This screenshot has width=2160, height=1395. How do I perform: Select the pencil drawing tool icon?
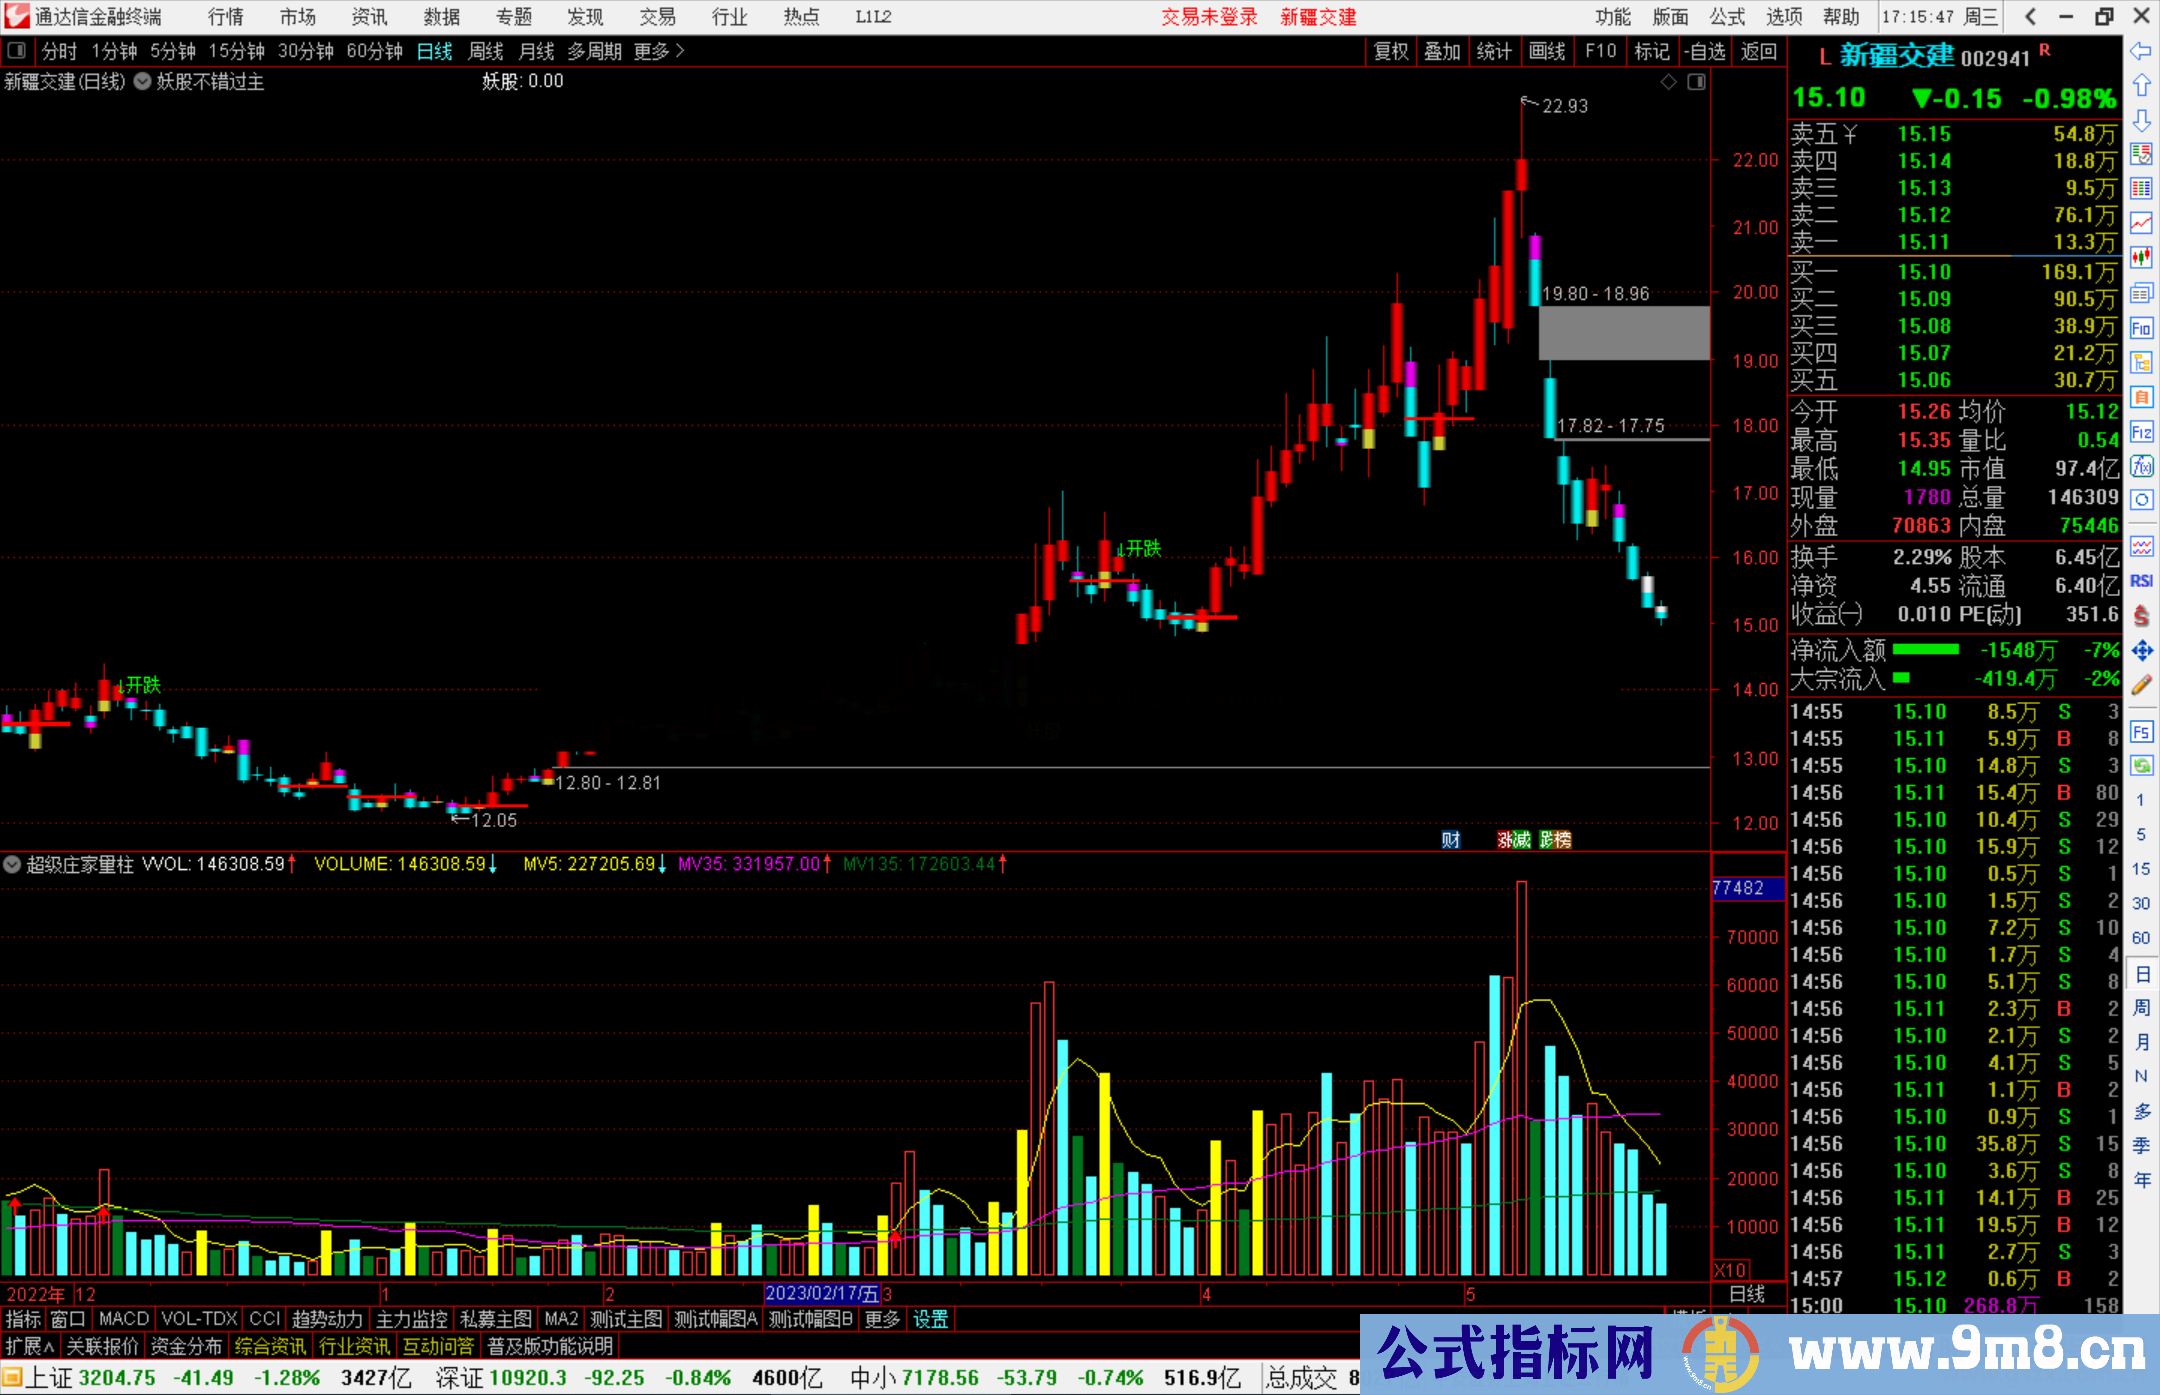tap(2141, 686)
